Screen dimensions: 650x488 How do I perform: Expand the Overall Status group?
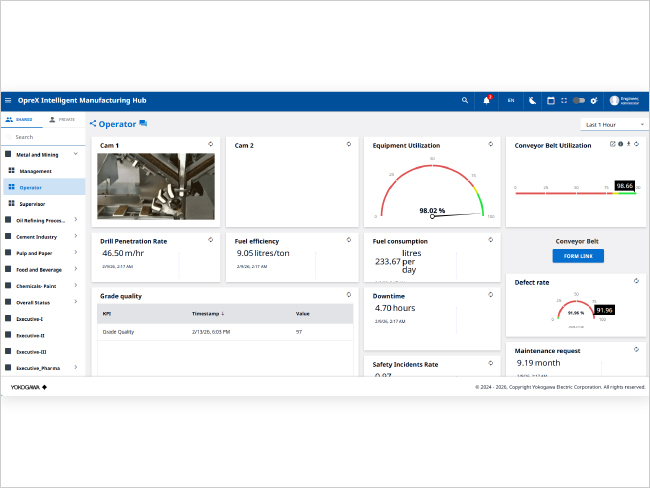click(75, 301)
